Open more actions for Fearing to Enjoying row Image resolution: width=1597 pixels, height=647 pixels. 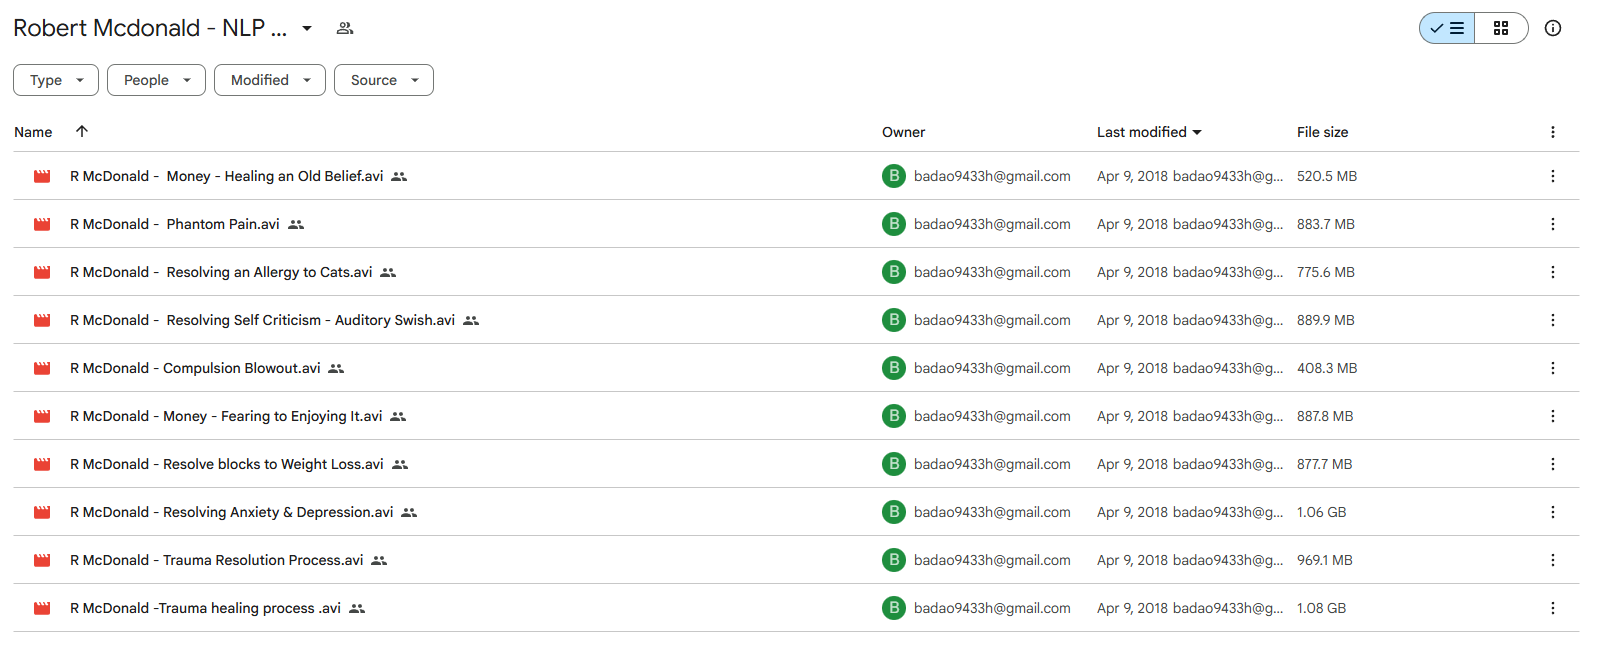point(1553,416)
